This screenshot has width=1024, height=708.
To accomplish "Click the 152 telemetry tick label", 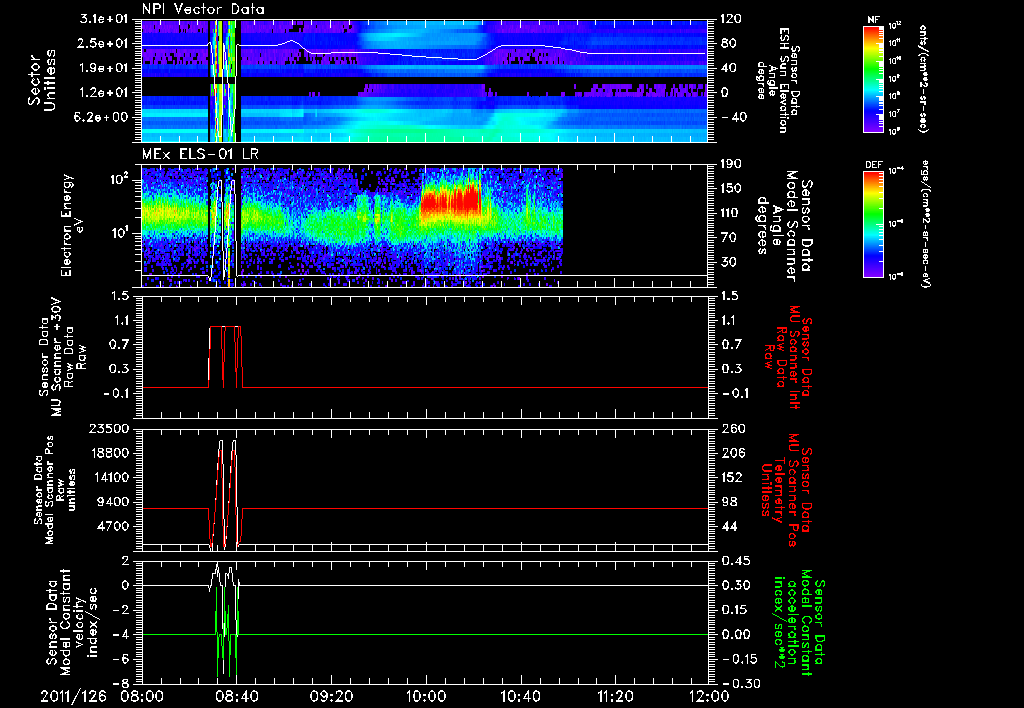I will pos(731,477).
